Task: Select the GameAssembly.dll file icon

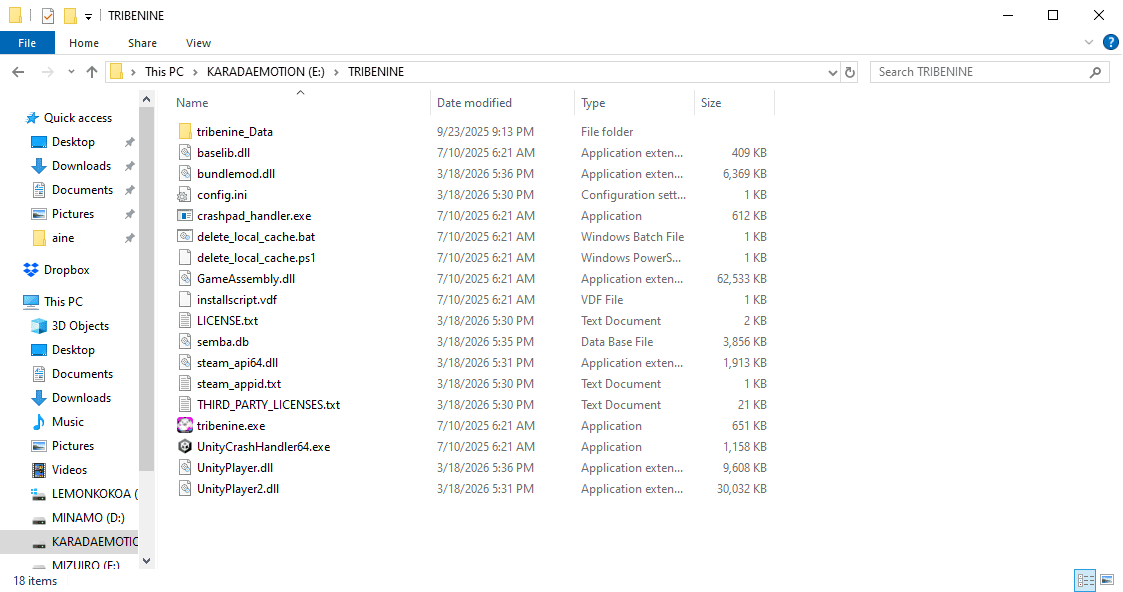Action: pos(185,278)
